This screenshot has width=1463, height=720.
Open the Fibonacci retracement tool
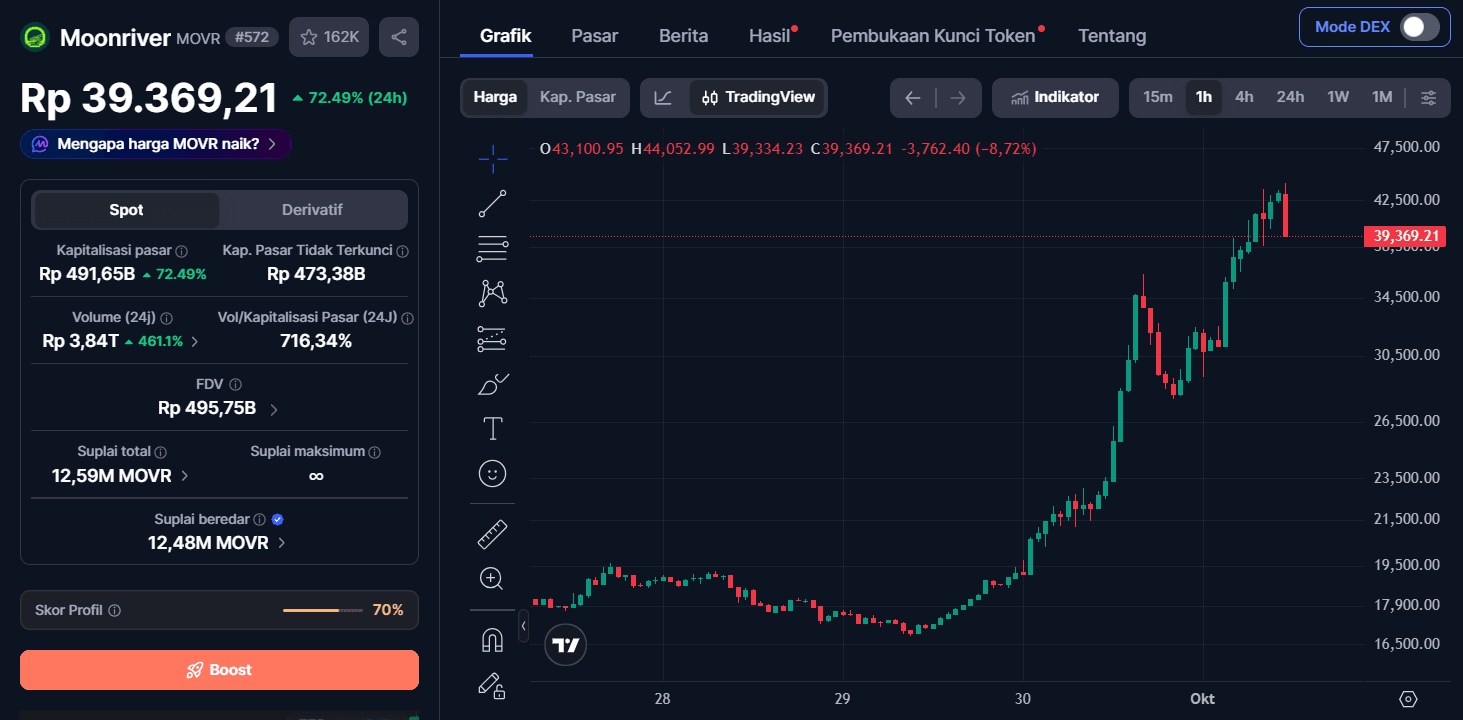coord(493,247)
